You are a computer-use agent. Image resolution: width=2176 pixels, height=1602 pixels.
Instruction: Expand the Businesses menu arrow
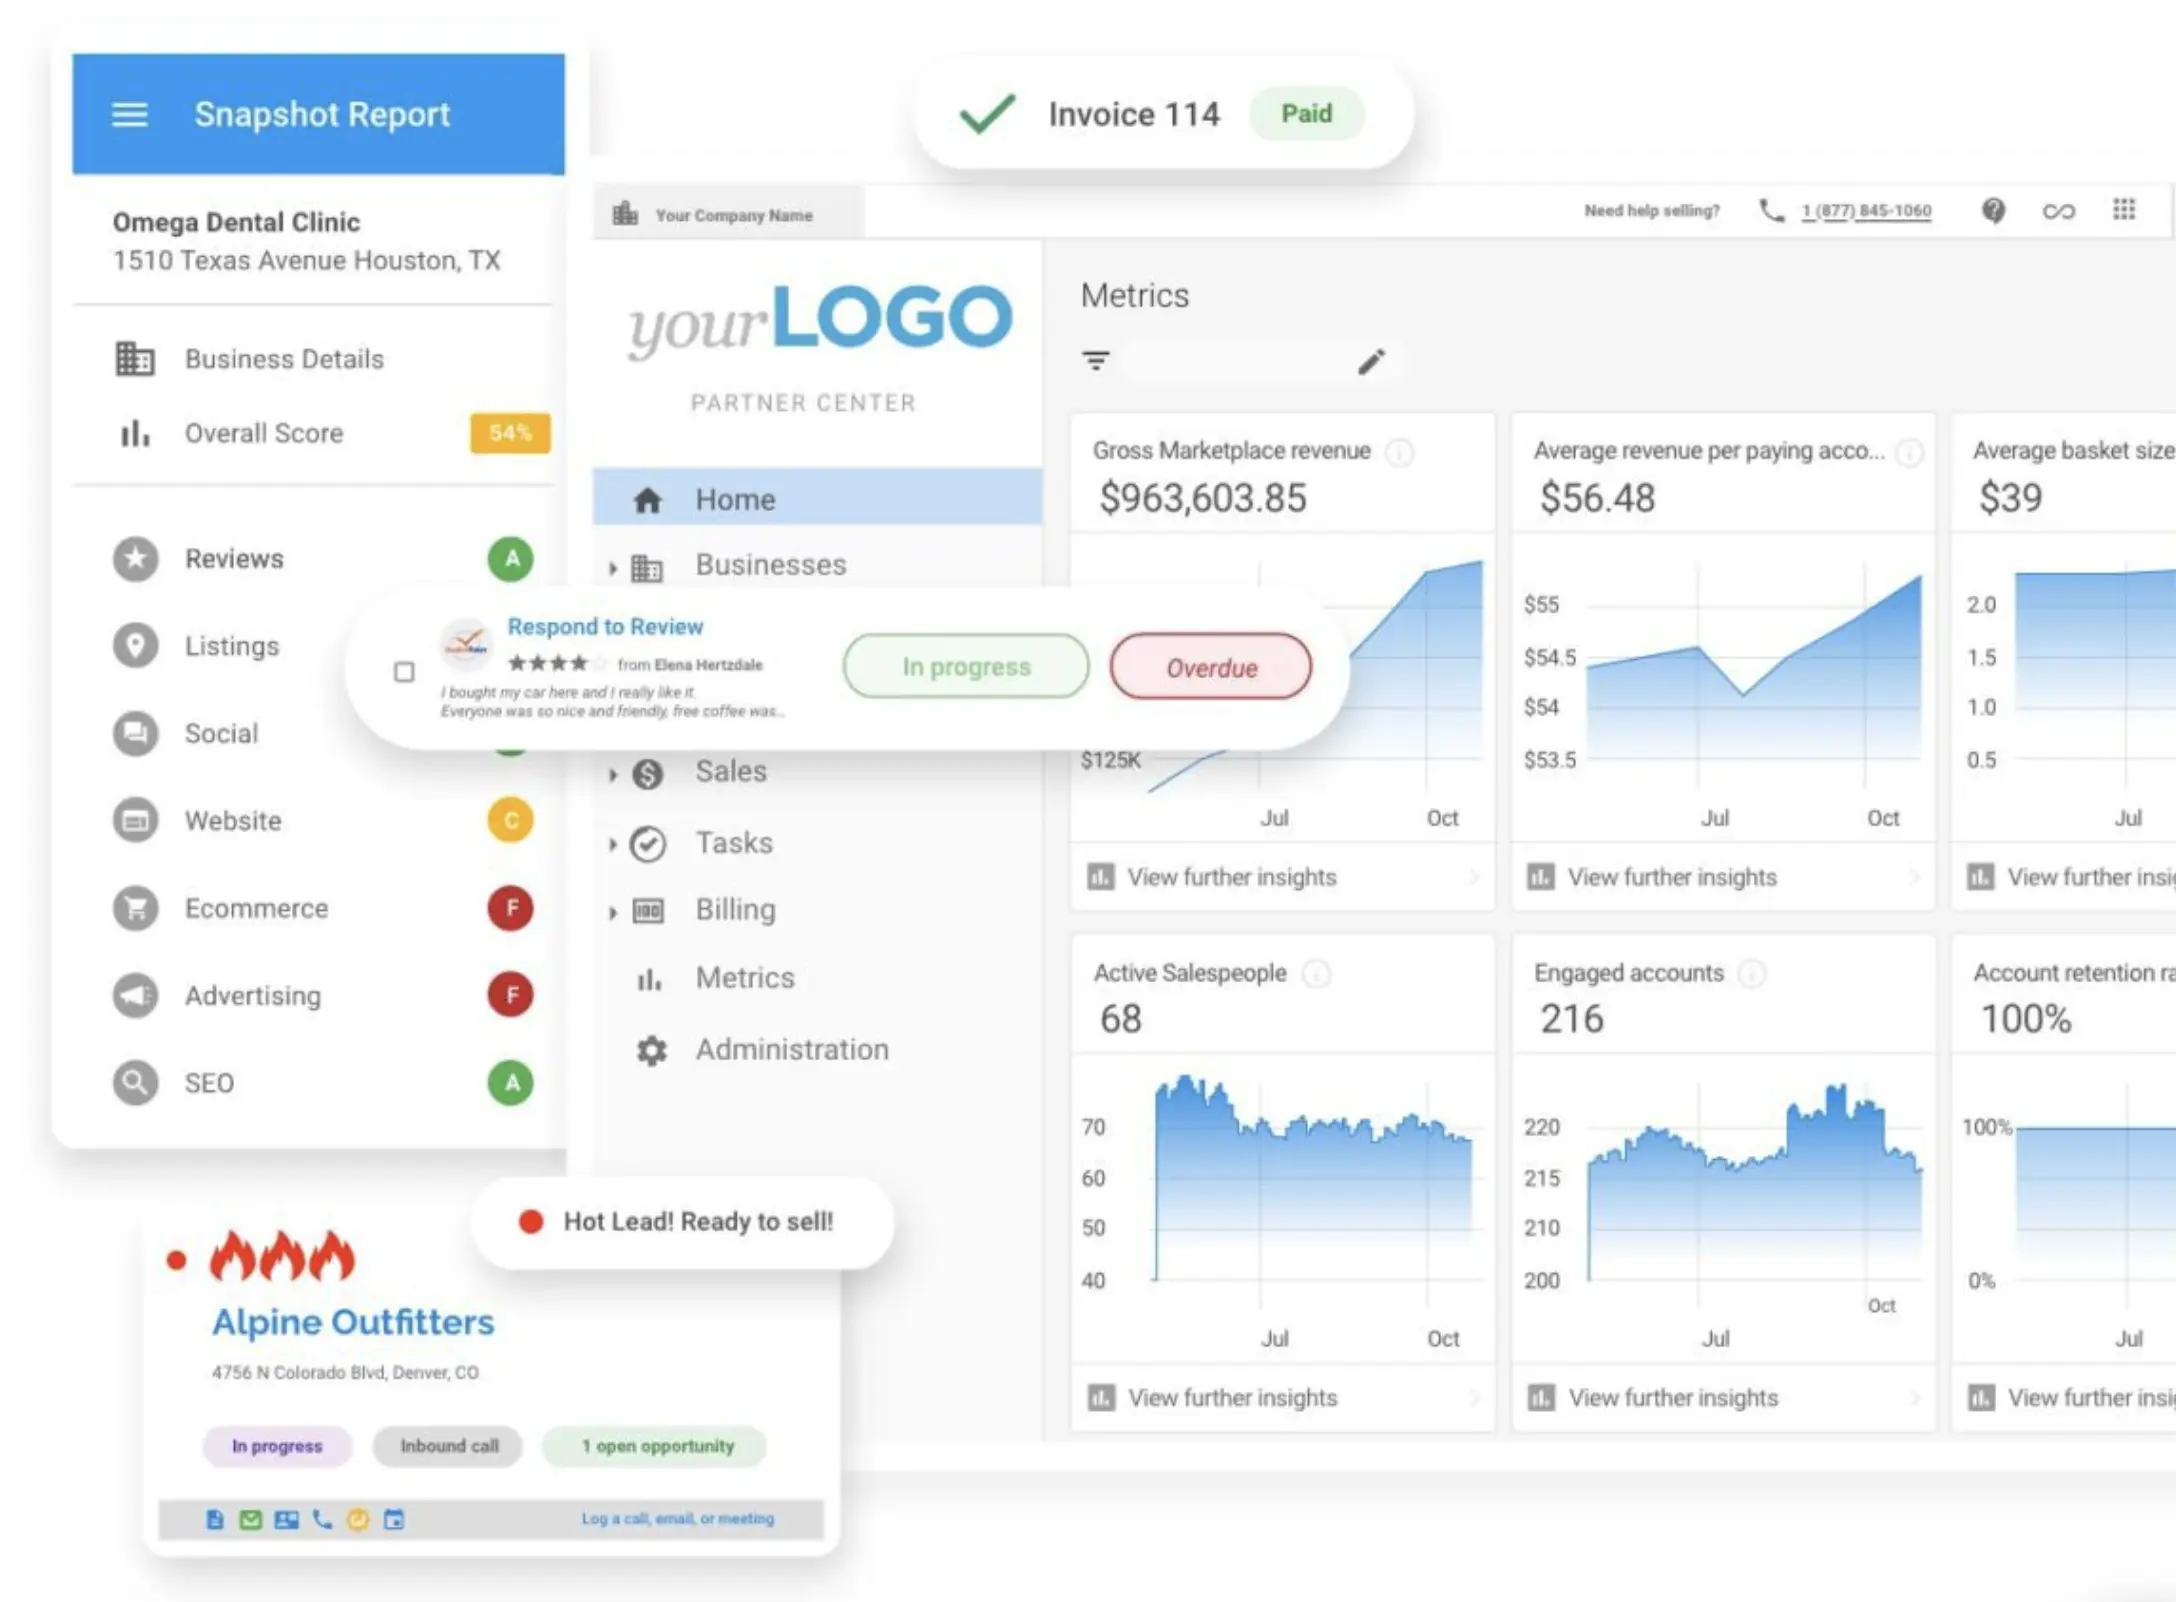tap(613, 568)
